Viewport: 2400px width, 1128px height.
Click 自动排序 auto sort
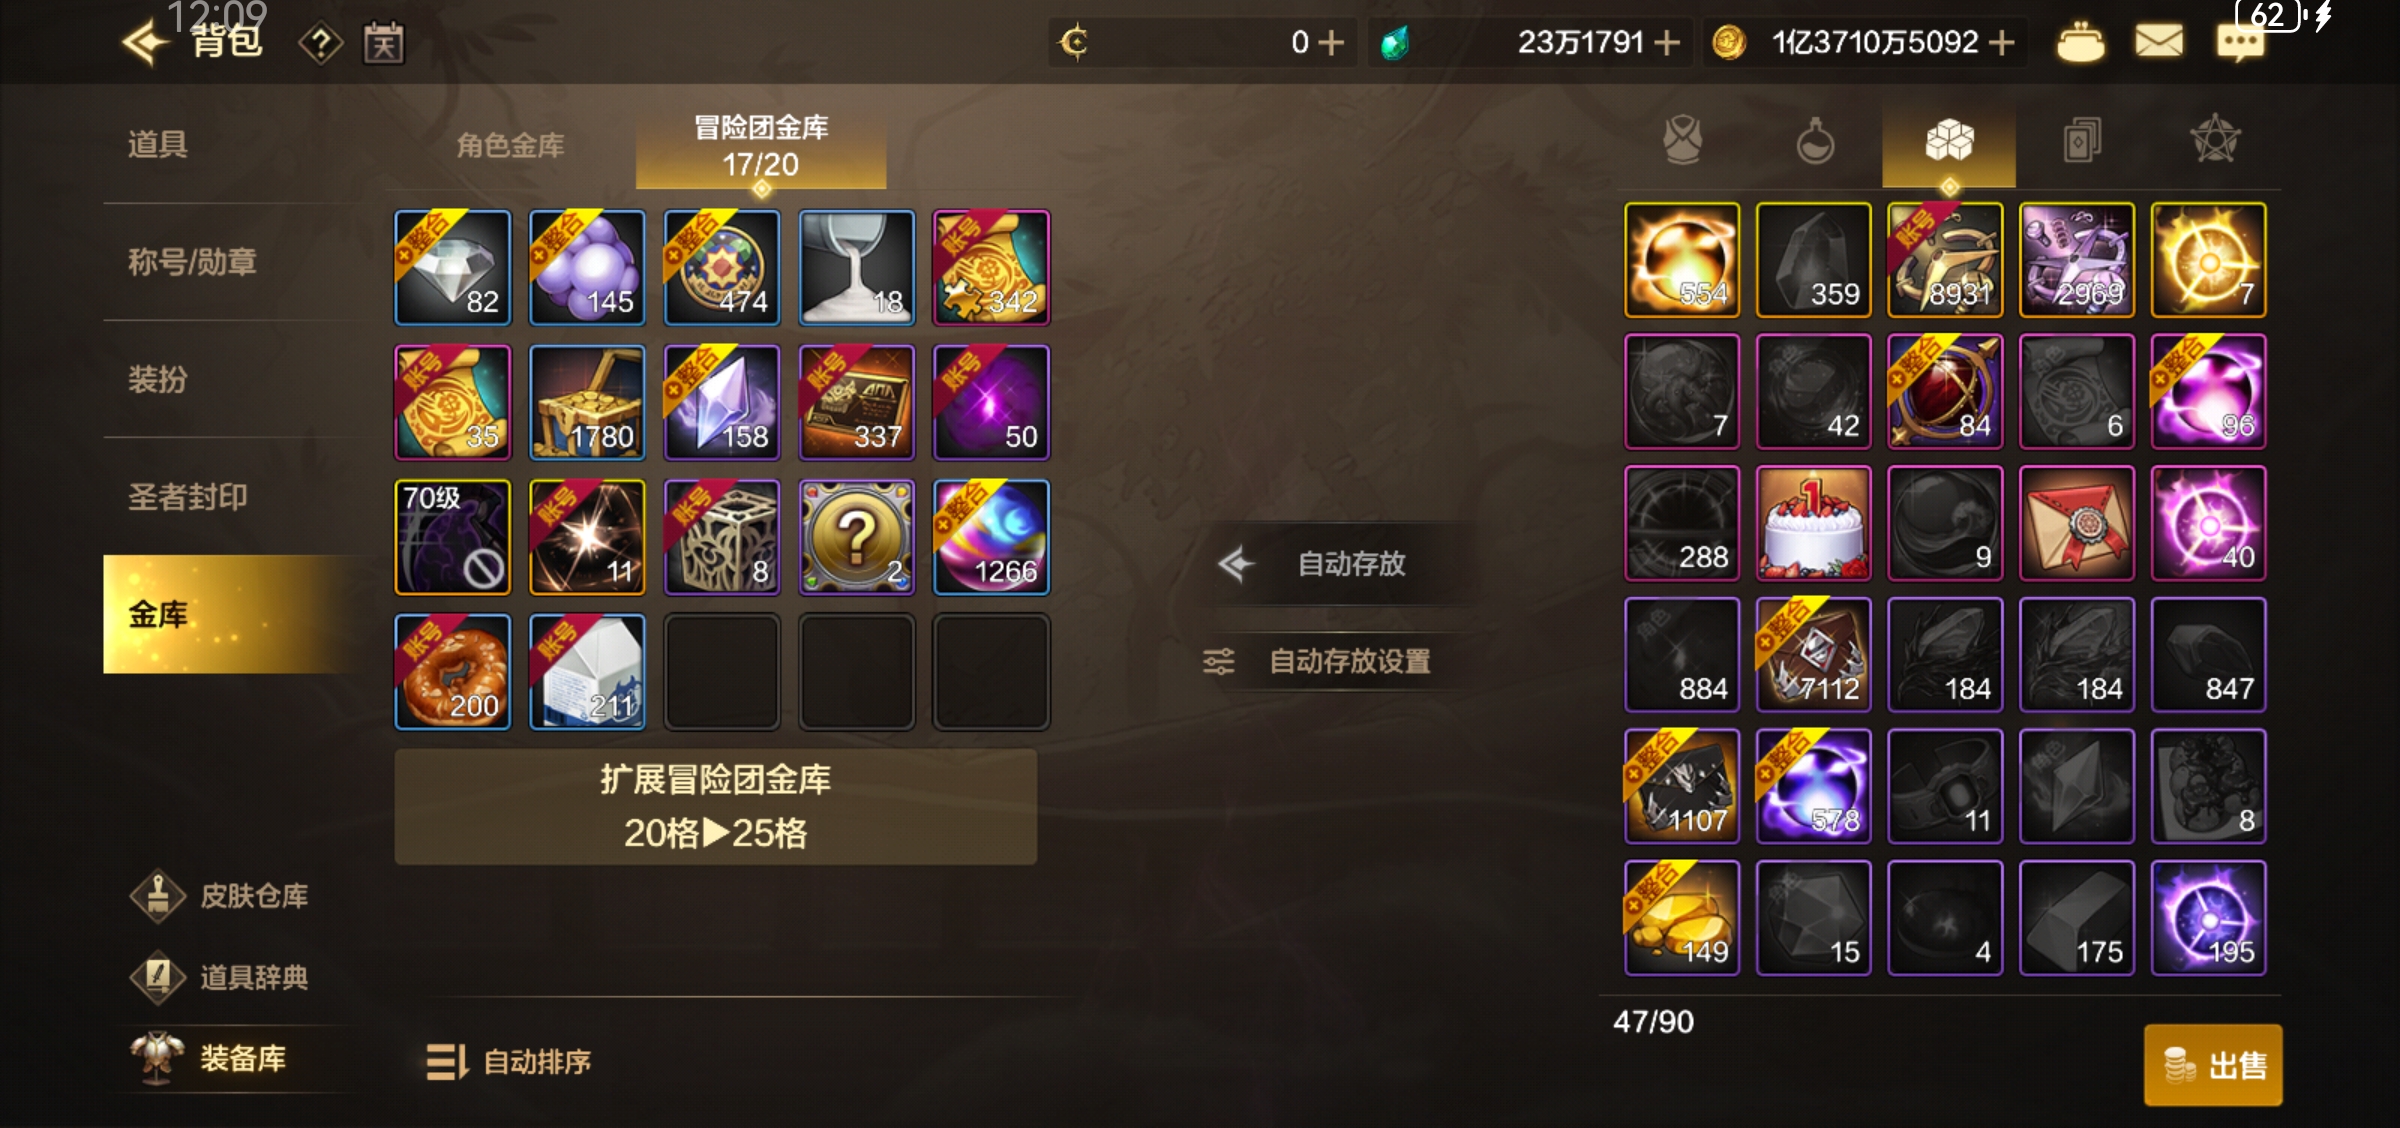click(508, 1062)
